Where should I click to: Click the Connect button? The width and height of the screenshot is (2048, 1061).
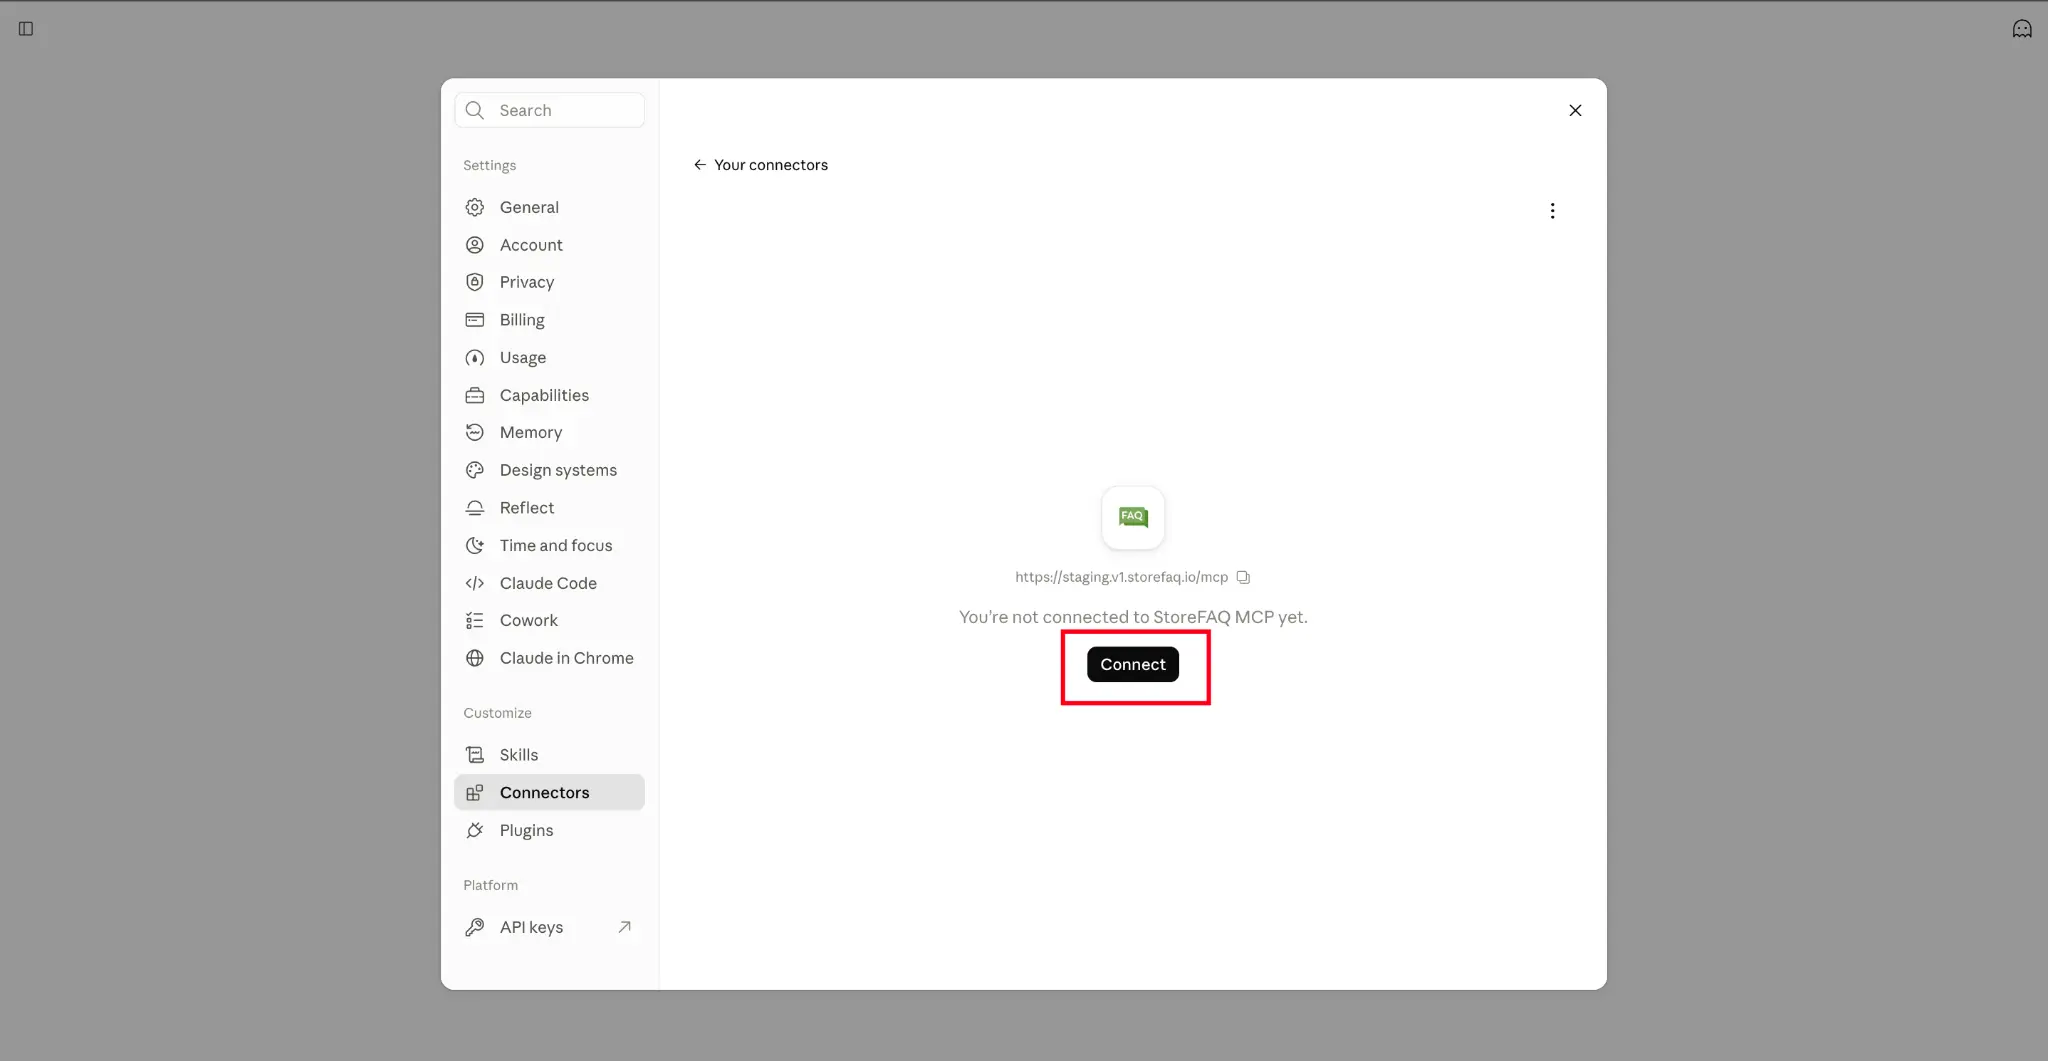pyautogui.click(x=1133, y=664)
